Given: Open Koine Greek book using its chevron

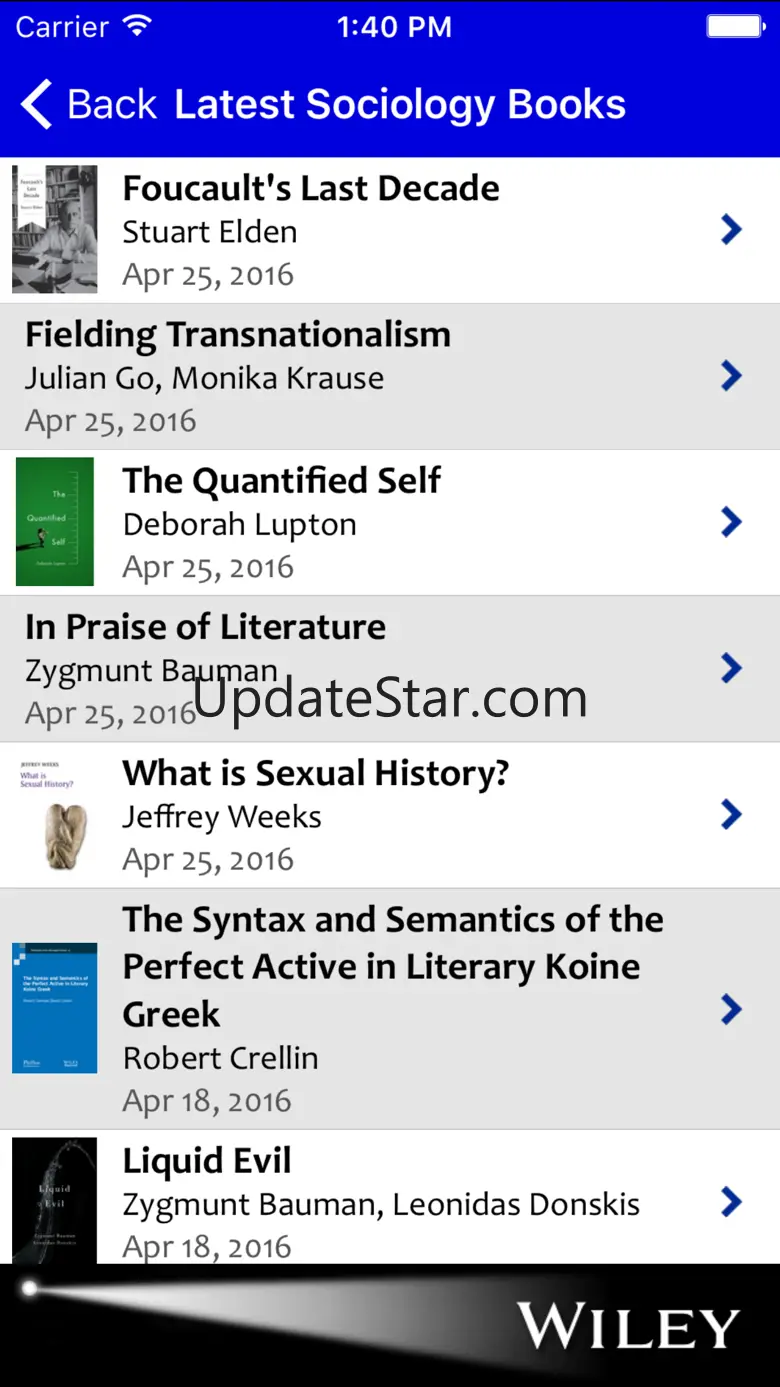Looking at the screenshot, I should coord(731,1009).
